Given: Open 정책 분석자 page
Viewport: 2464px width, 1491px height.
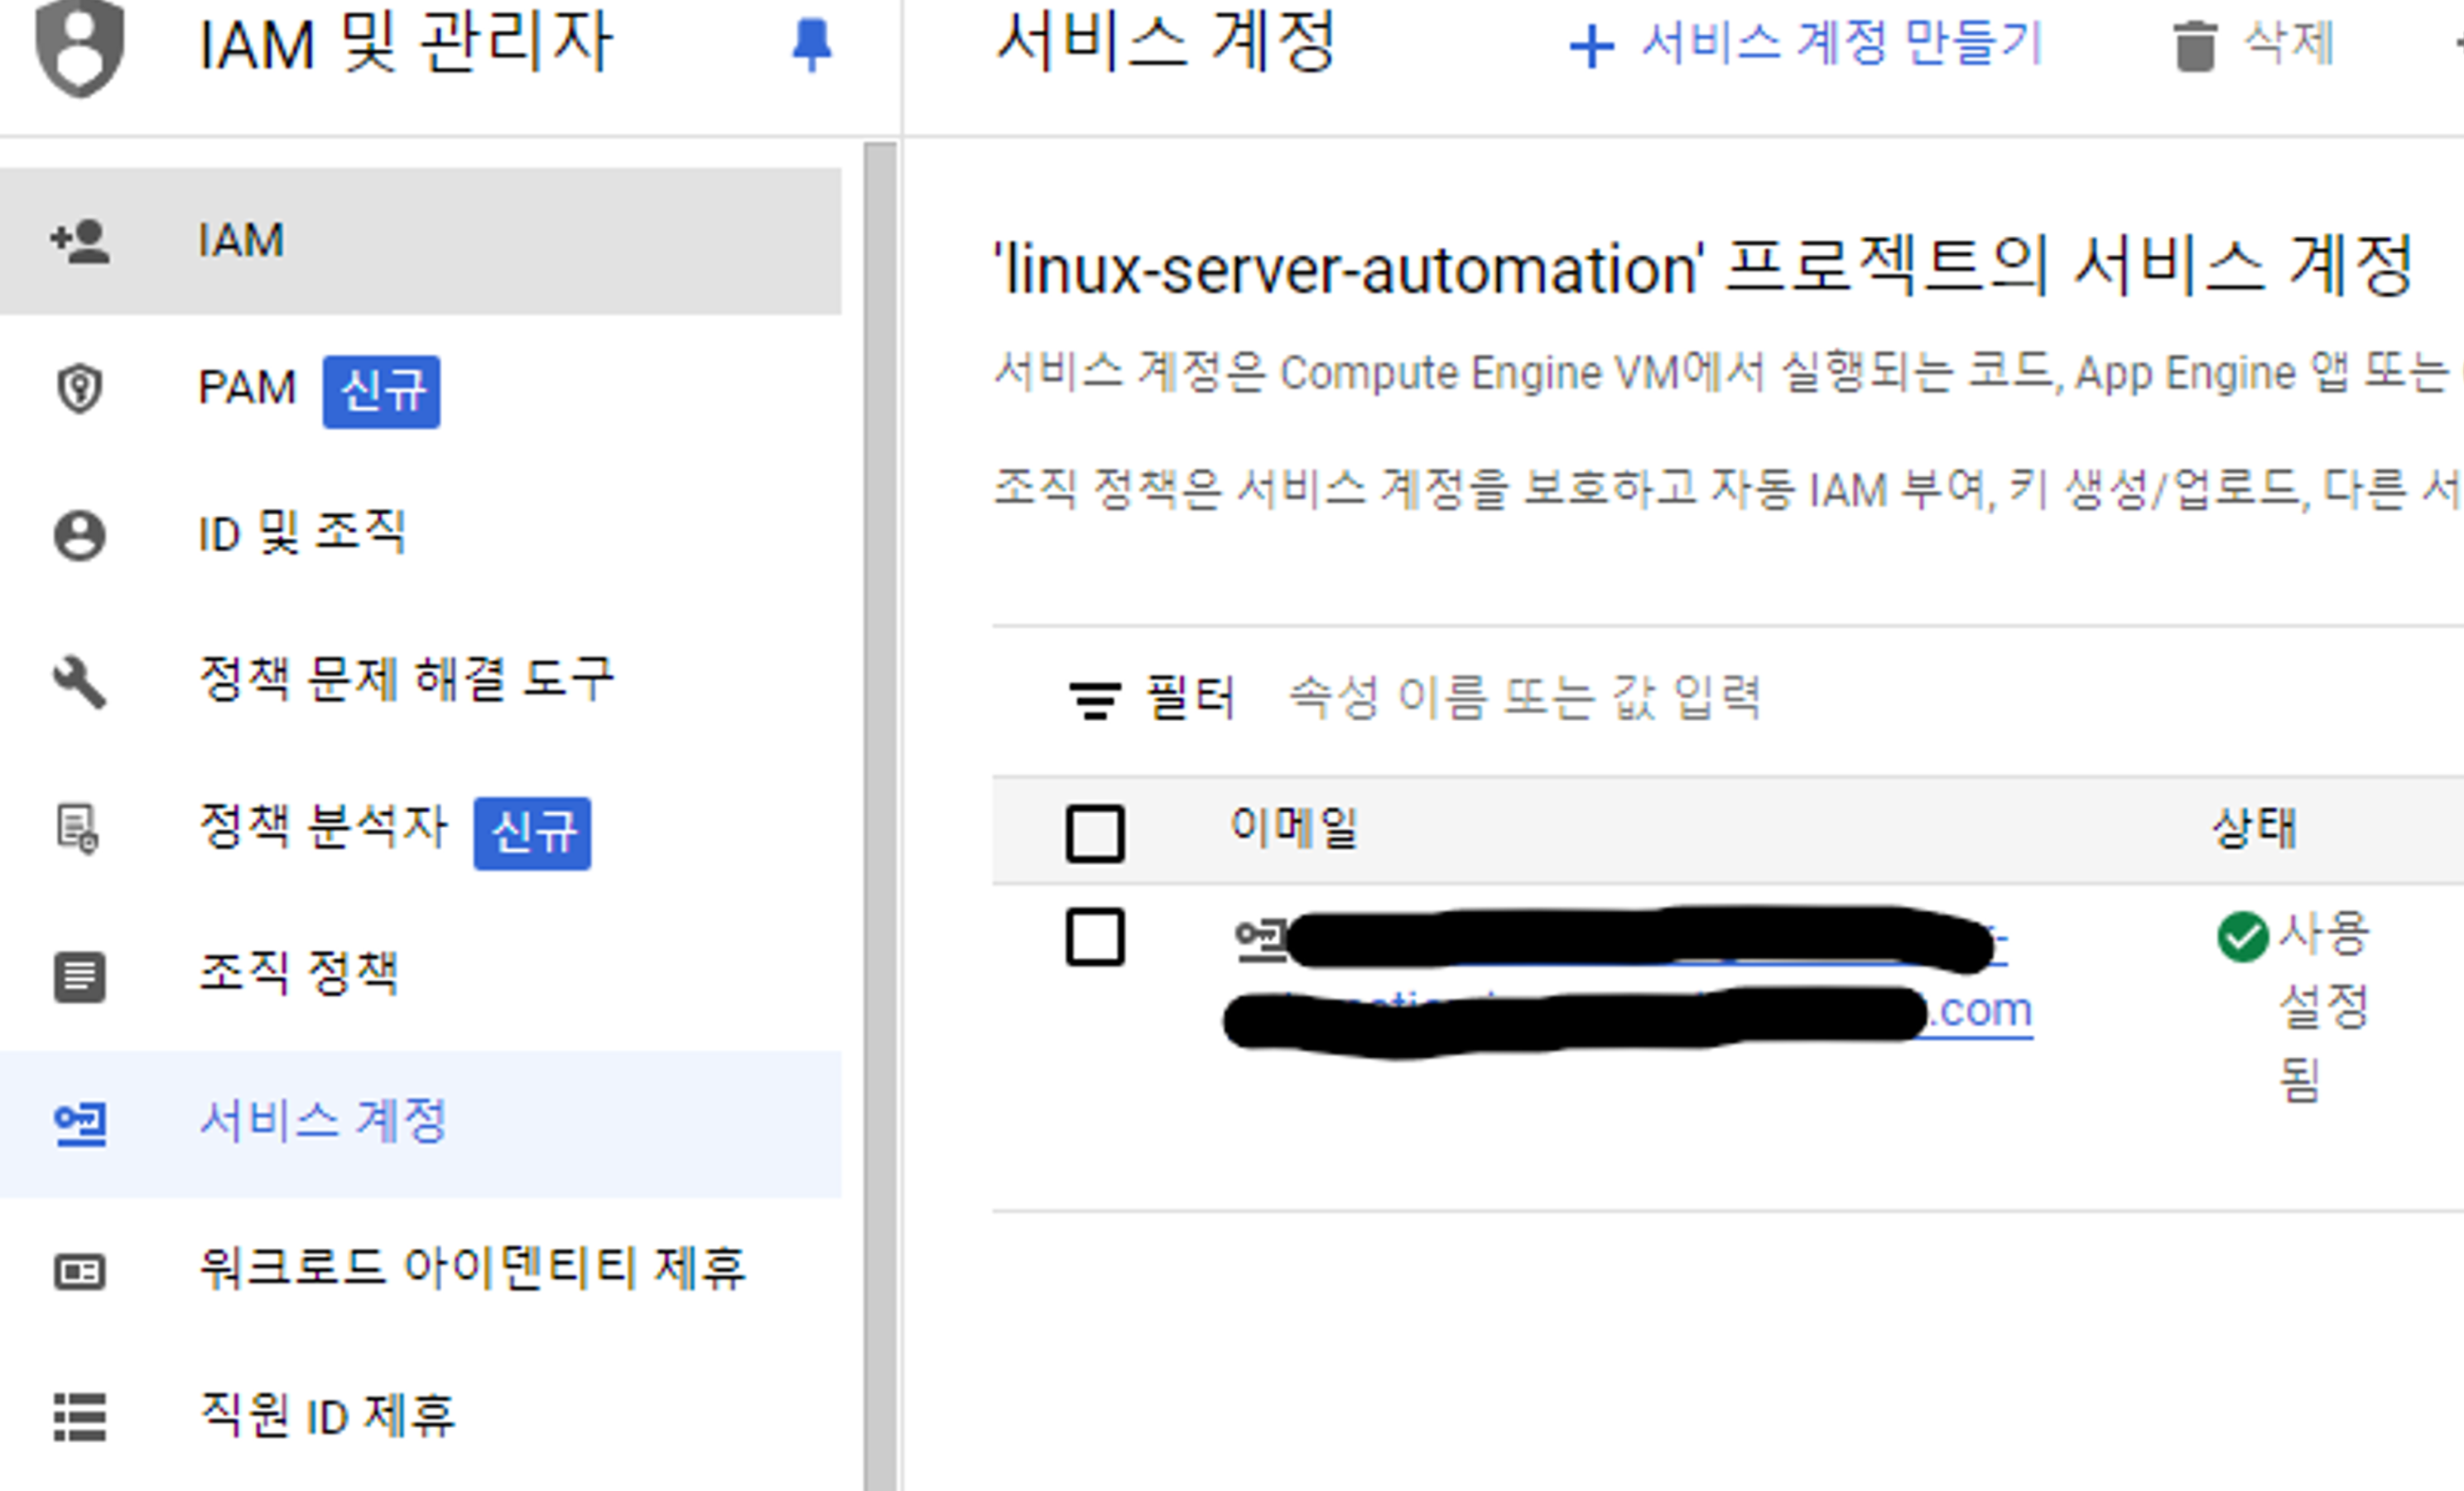Looking at the screenshot, I should 420,830.
